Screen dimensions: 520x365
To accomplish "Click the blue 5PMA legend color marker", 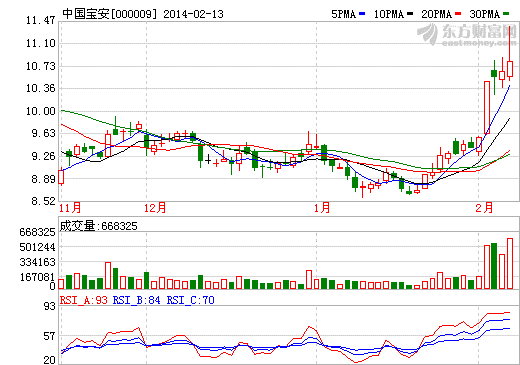I will [362, 14].
